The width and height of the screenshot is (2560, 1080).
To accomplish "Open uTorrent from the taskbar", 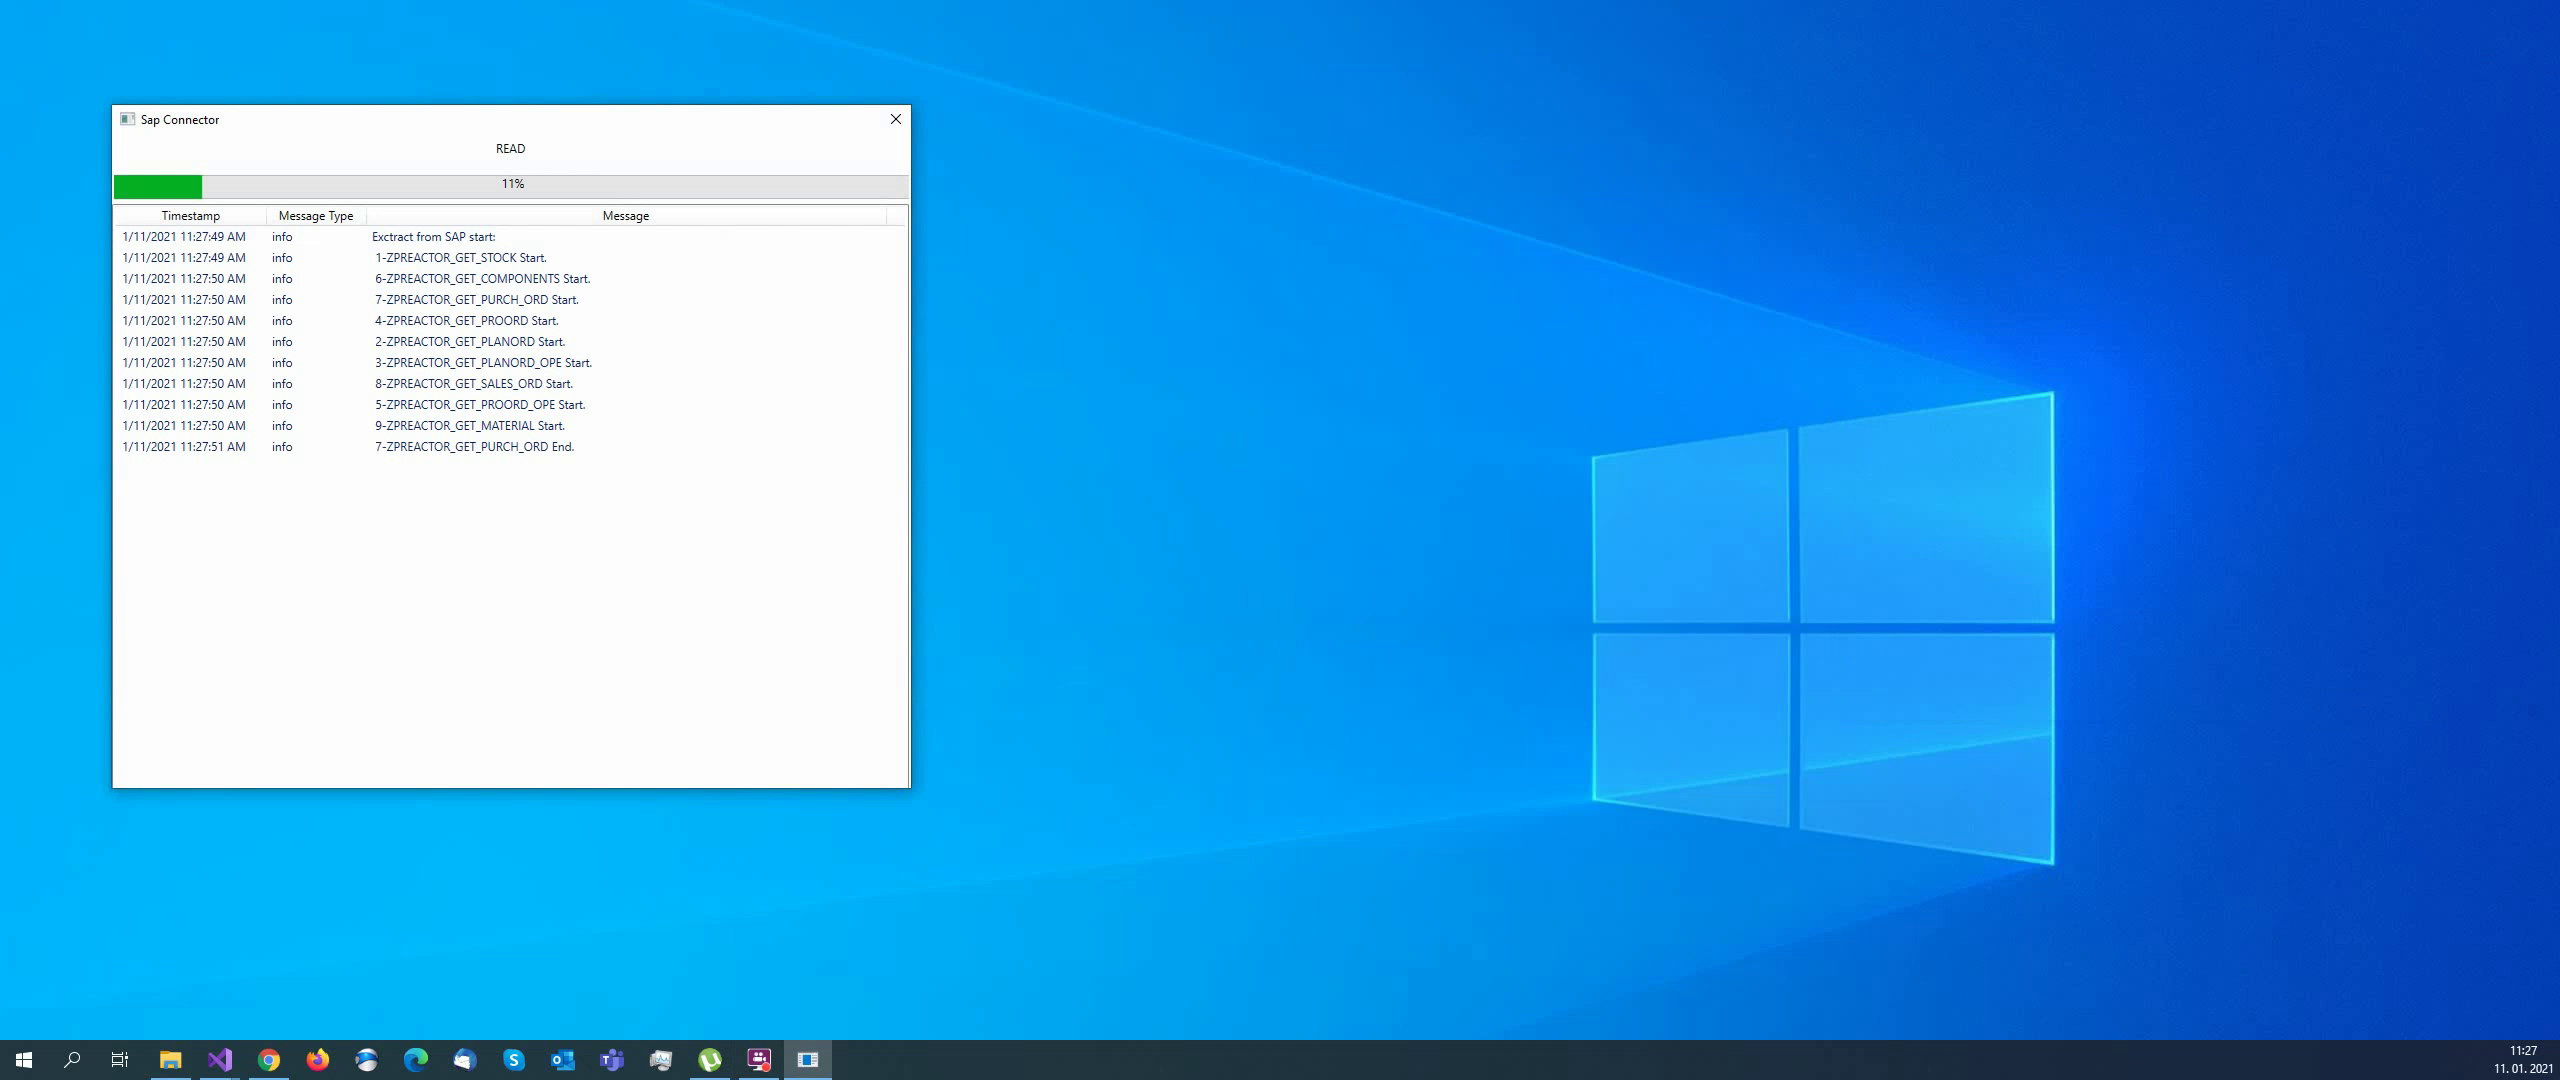I will point(710,1059).
